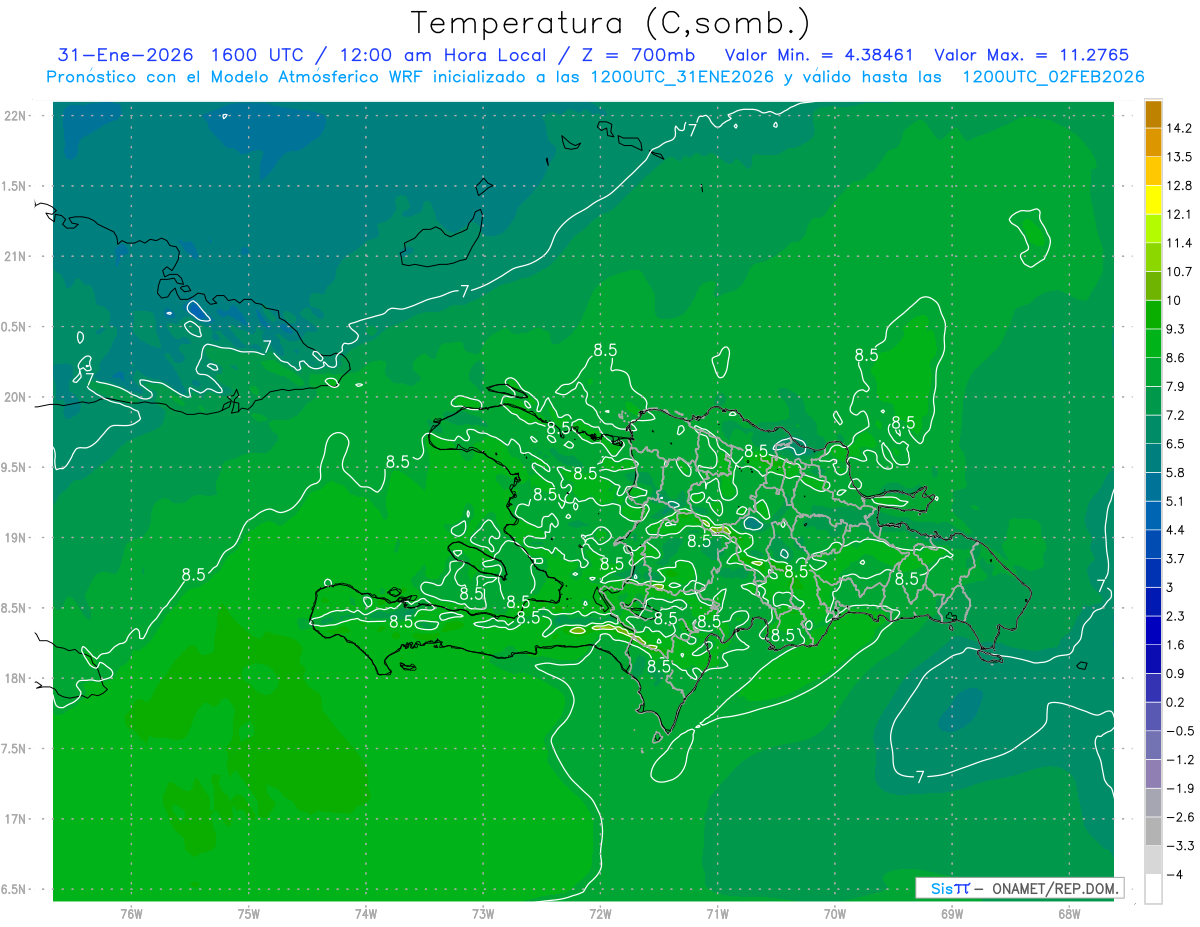Click the 'Temperatura (C,somb.)' chart title
The width and height of the screenshot is (1200, 927).
611,23
